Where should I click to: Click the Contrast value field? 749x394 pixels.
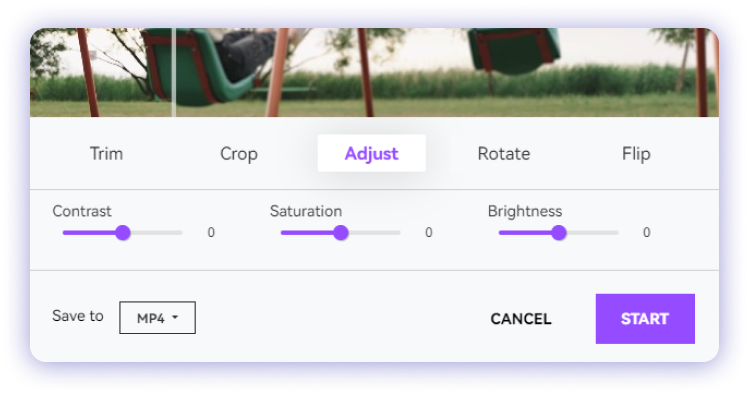[211, 233]
